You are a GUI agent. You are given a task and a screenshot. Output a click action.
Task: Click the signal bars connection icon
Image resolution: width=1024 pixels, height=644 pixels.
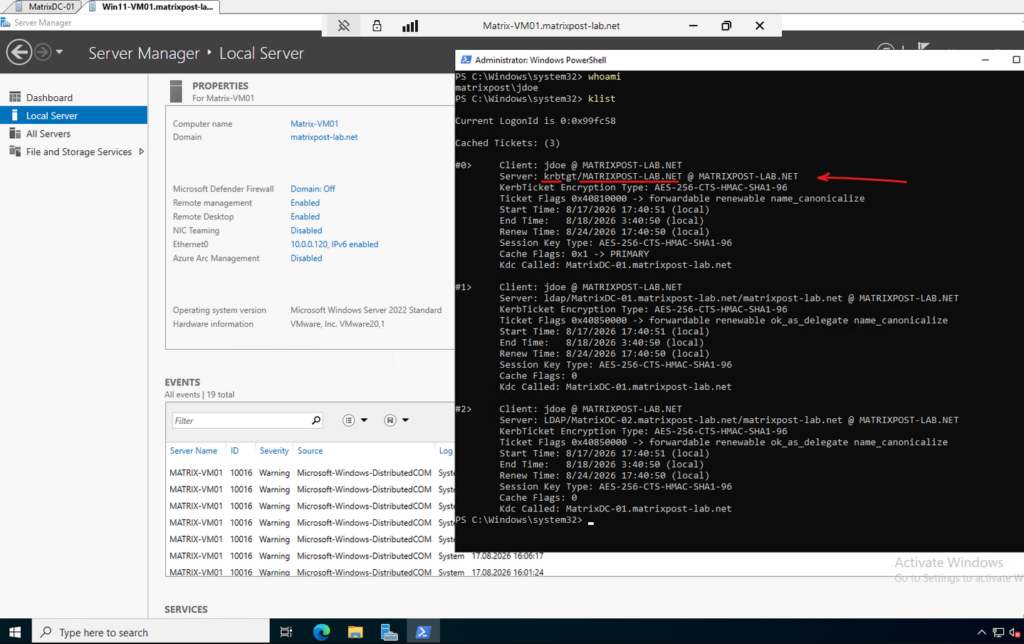coord(410,26)
